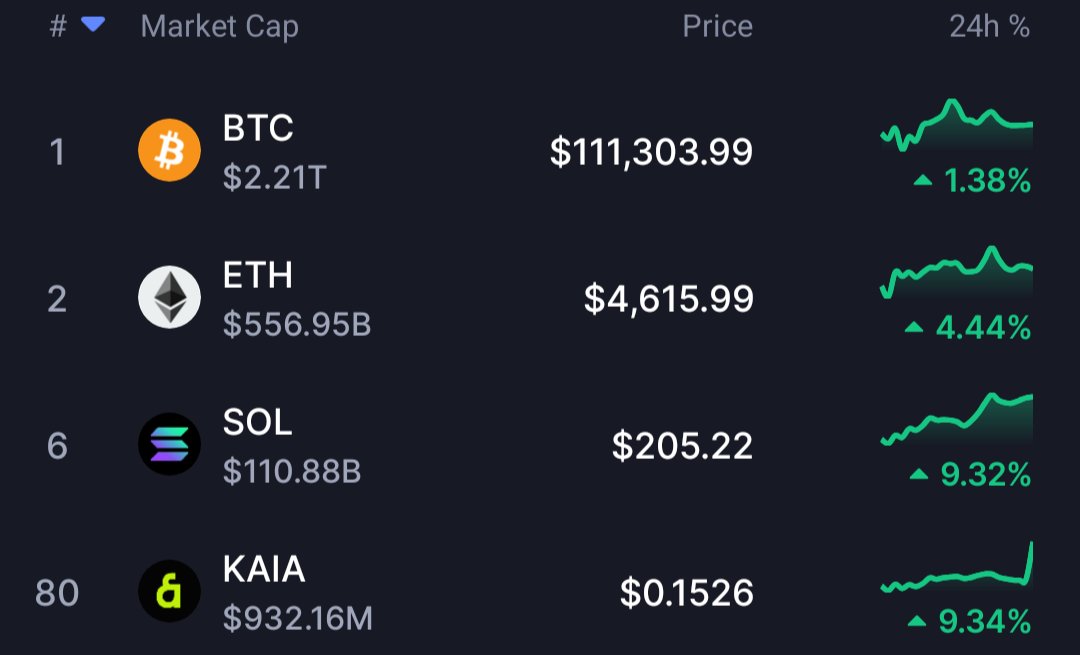
Task: Open the SOL 24h sparkline chart
Action: pos(957,419)
